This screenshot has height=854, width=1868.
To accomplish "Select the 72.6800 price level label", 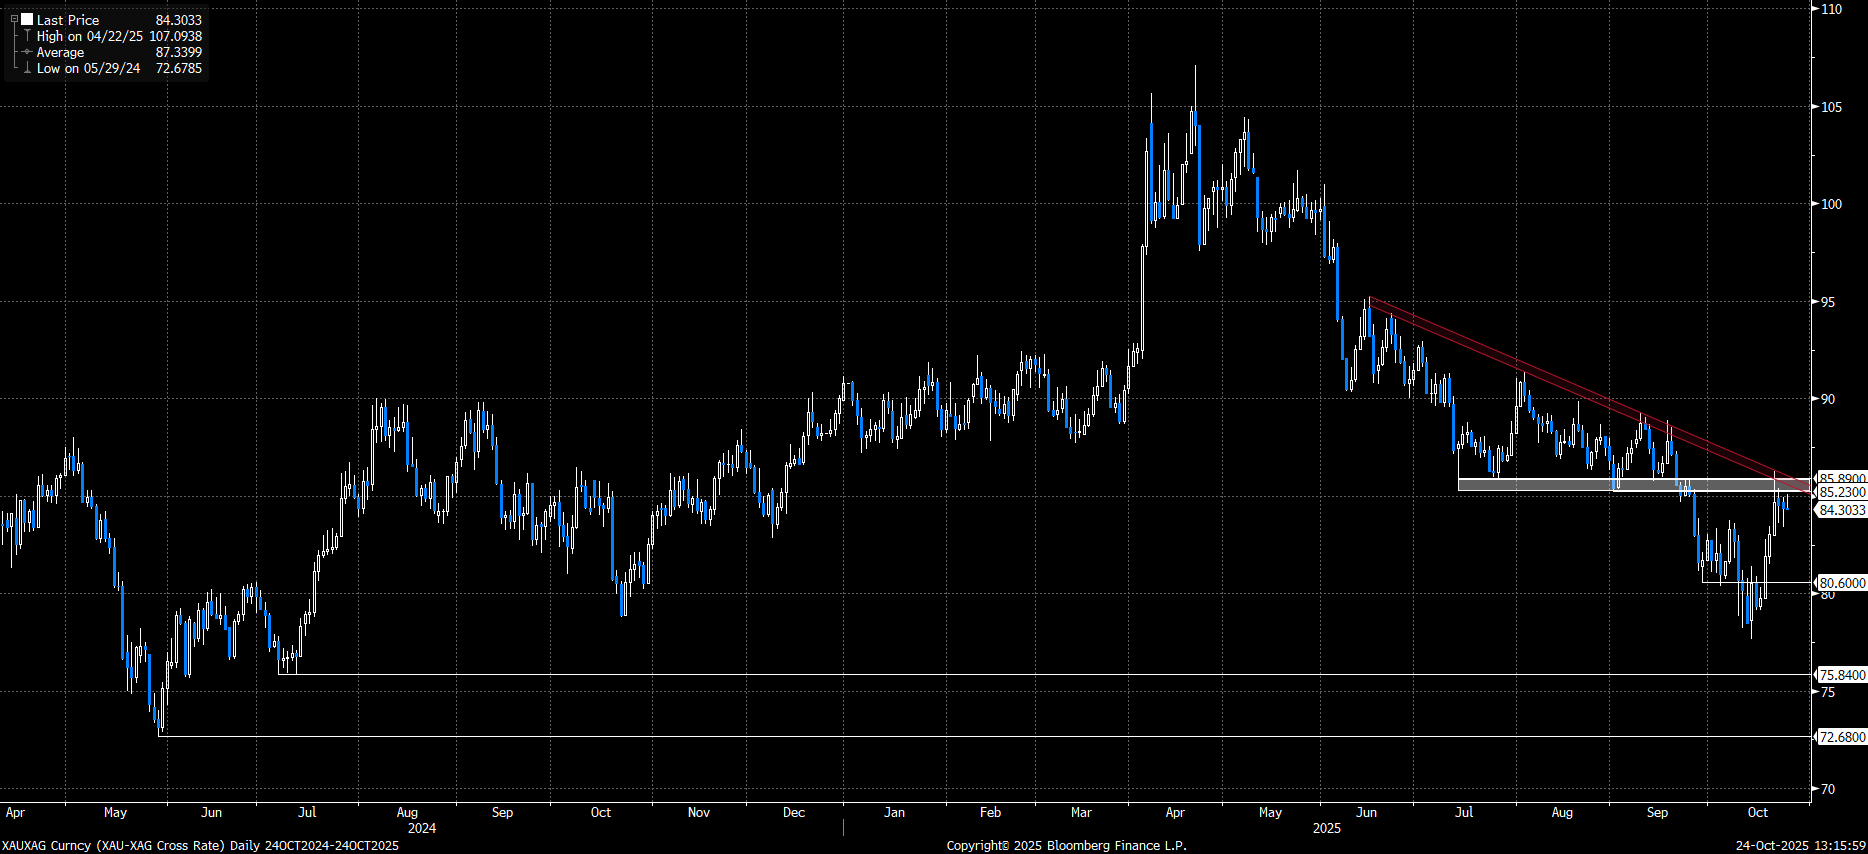I will click(1841, 737).
